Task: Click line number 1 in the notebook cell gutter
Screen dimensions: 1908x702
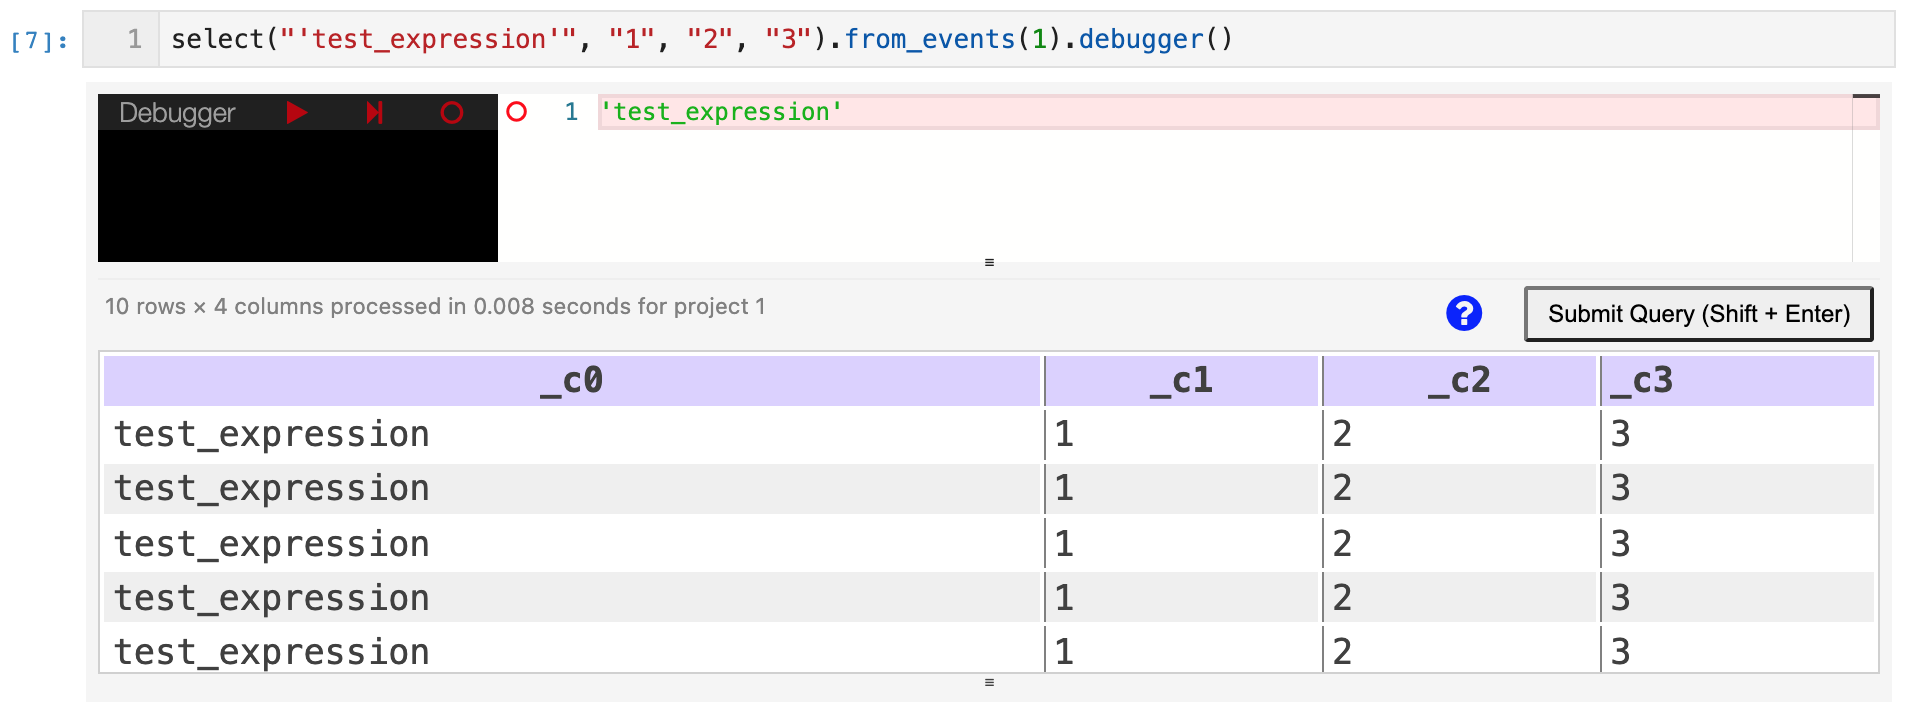Action: [134, 39]
